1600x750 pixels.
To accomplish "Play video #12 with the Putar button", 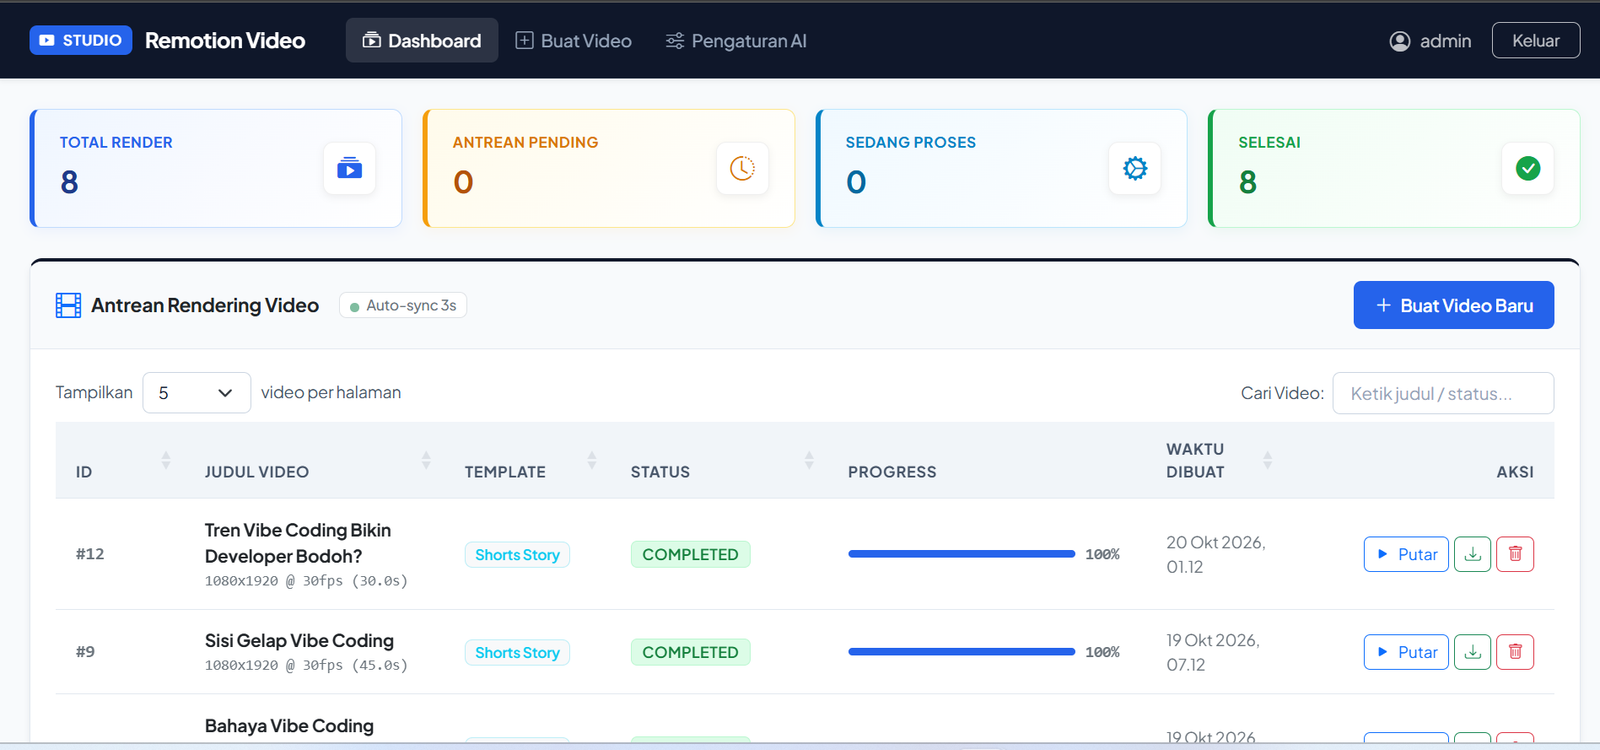I will tap(1406, 554).
